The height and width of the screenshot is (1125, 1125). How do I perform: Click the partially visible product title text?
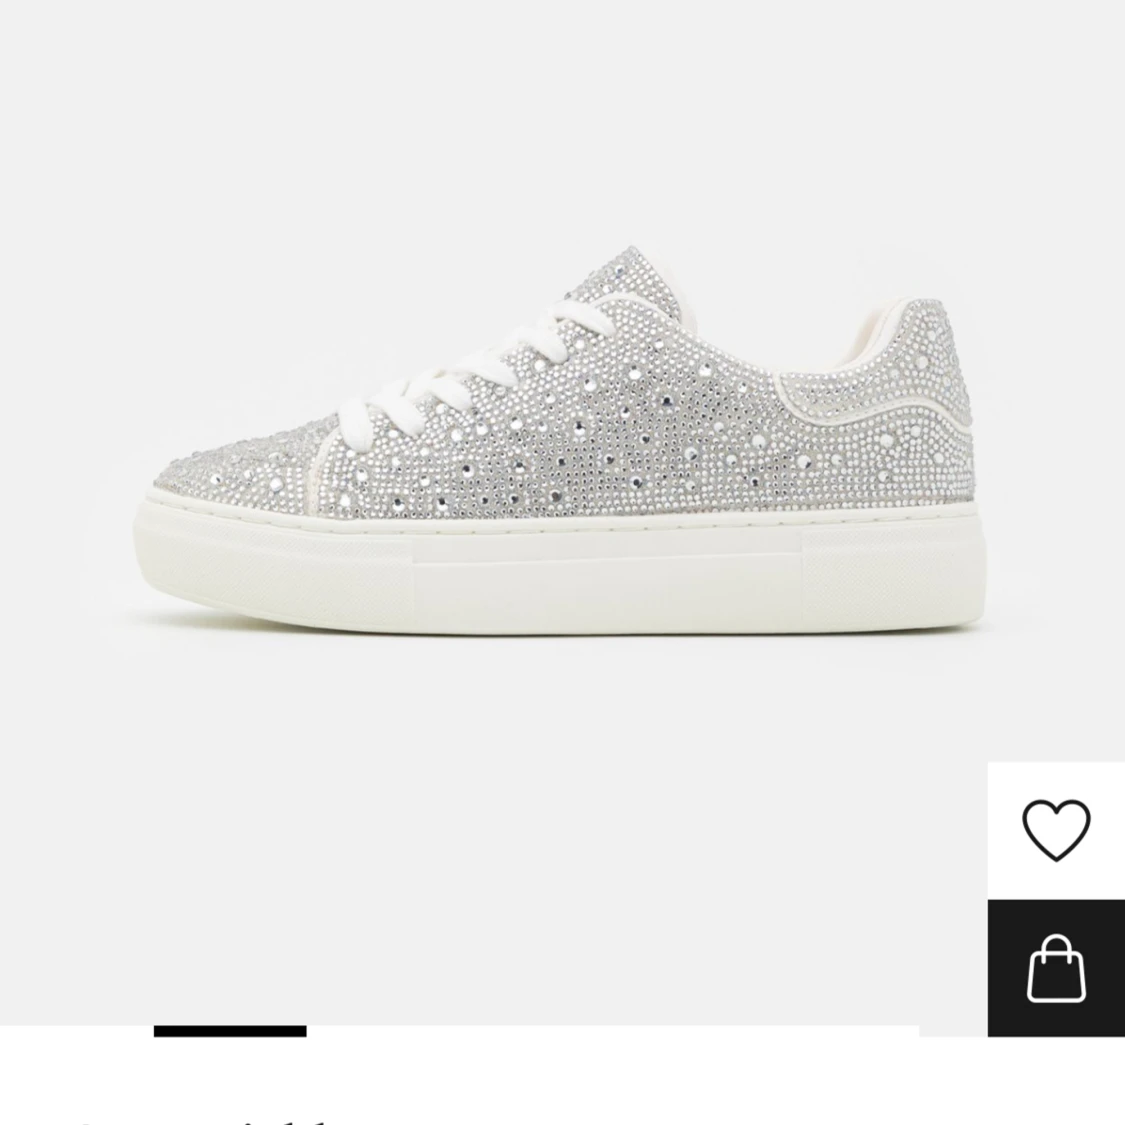coord(201,1120)
